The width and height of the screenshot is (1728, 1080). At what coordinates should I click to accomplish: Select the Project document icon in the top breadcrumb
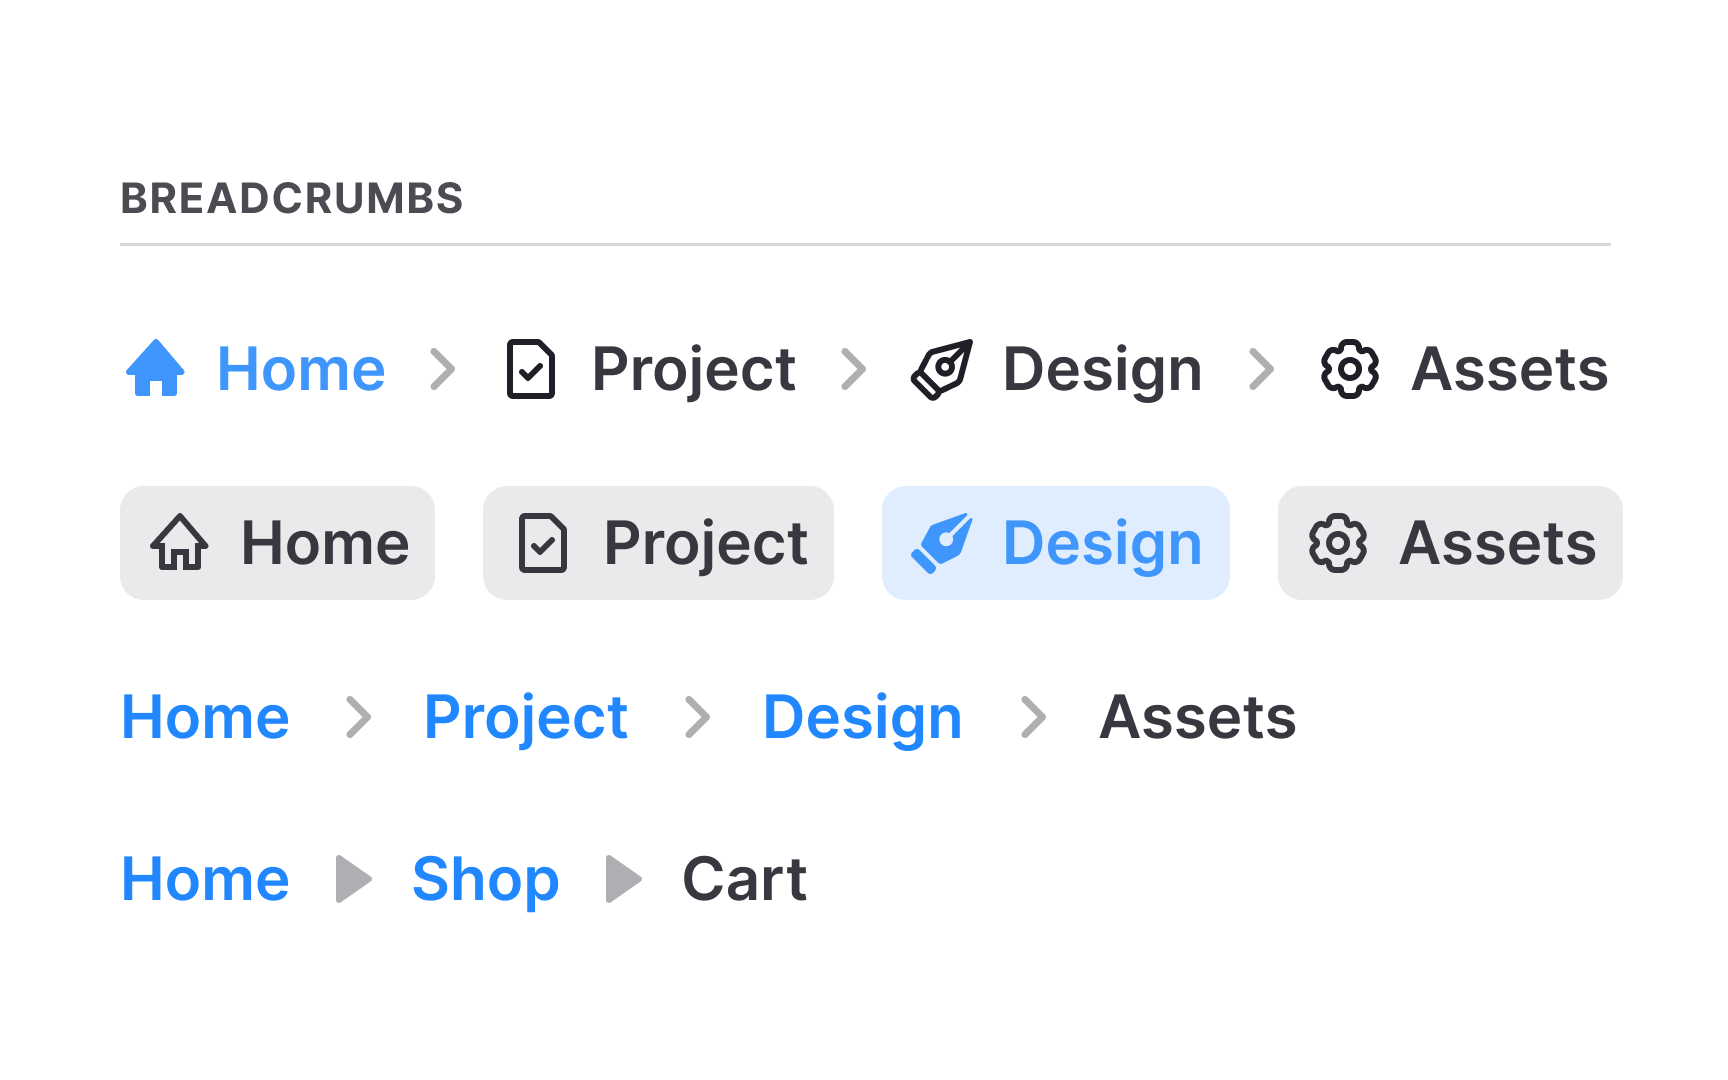pyautogui.click(x=531, y=369)
